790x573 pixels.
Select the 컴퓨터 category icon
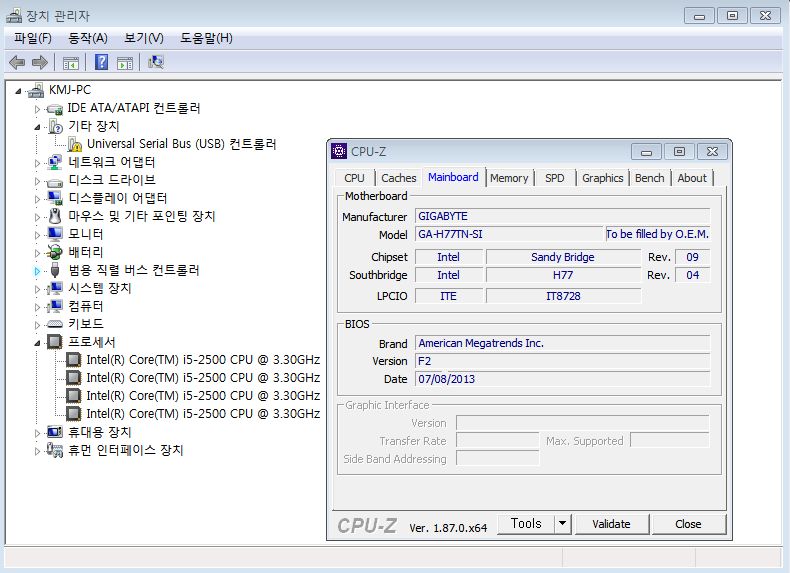tap(54, 306)
